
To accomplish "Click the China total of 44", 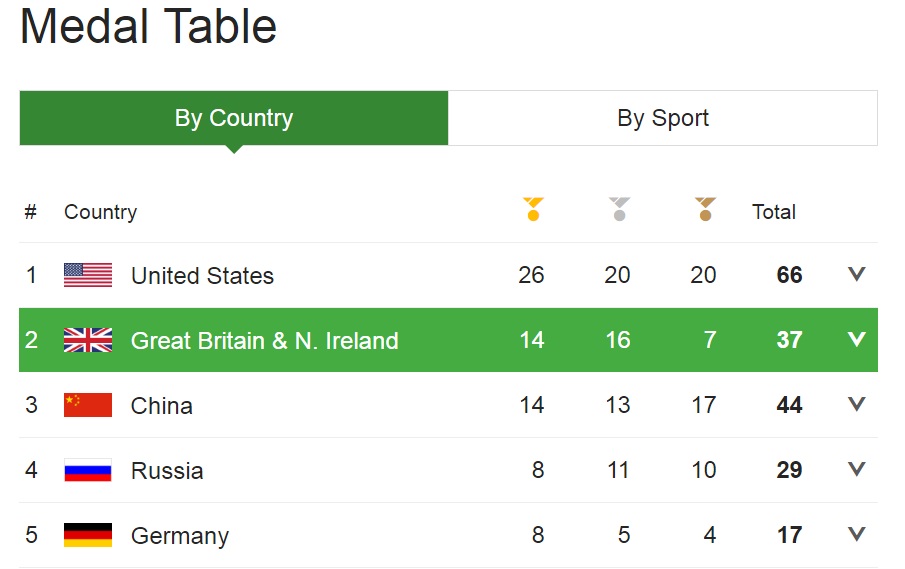I will click(x=789, y=405).
